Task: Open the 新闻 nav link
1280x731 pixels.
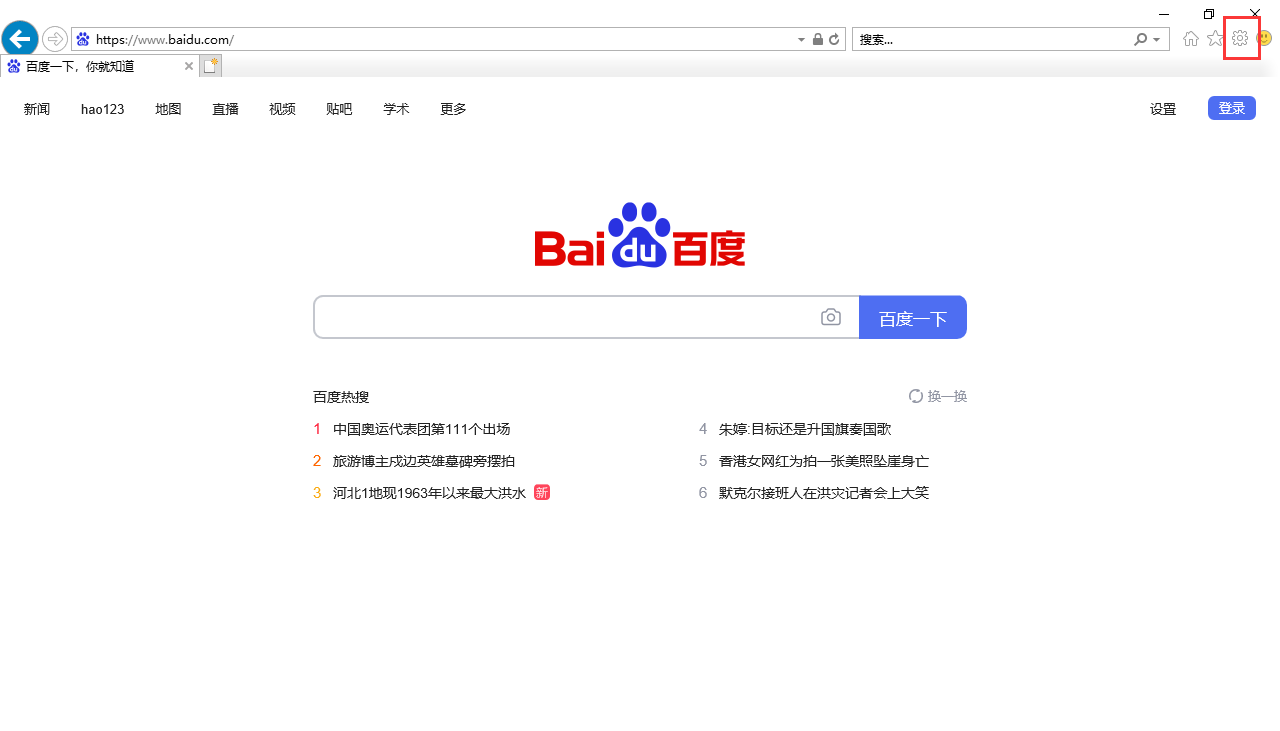Action: pos(37,109)
